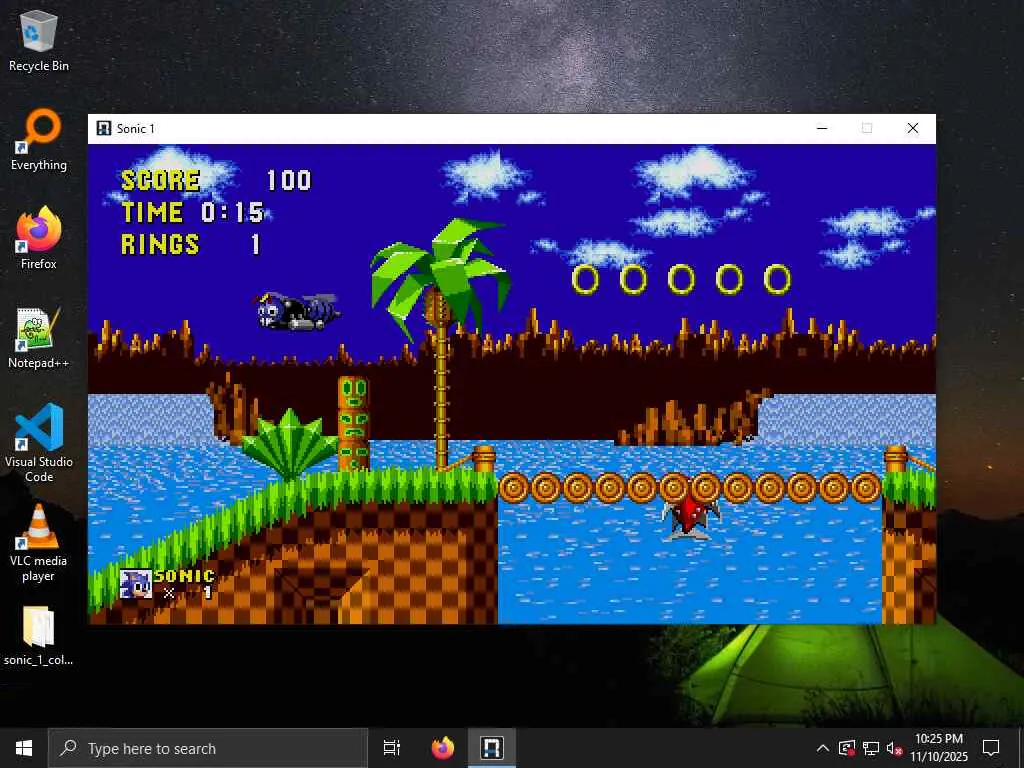The height and width of the screenshot is (768, 1024).
Task: Launch VLC media player shortcut
Action: point(39,543)
